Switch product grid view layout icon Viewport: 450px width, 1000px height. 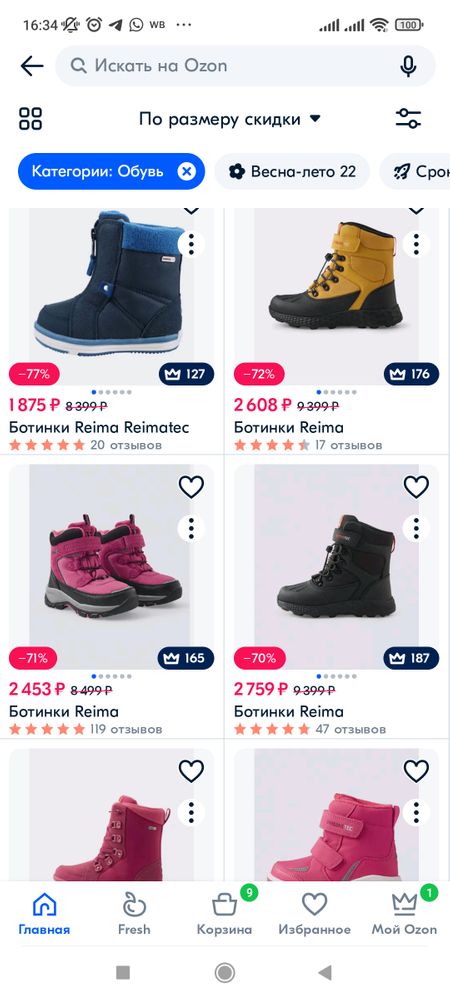(x=31, y=119)
